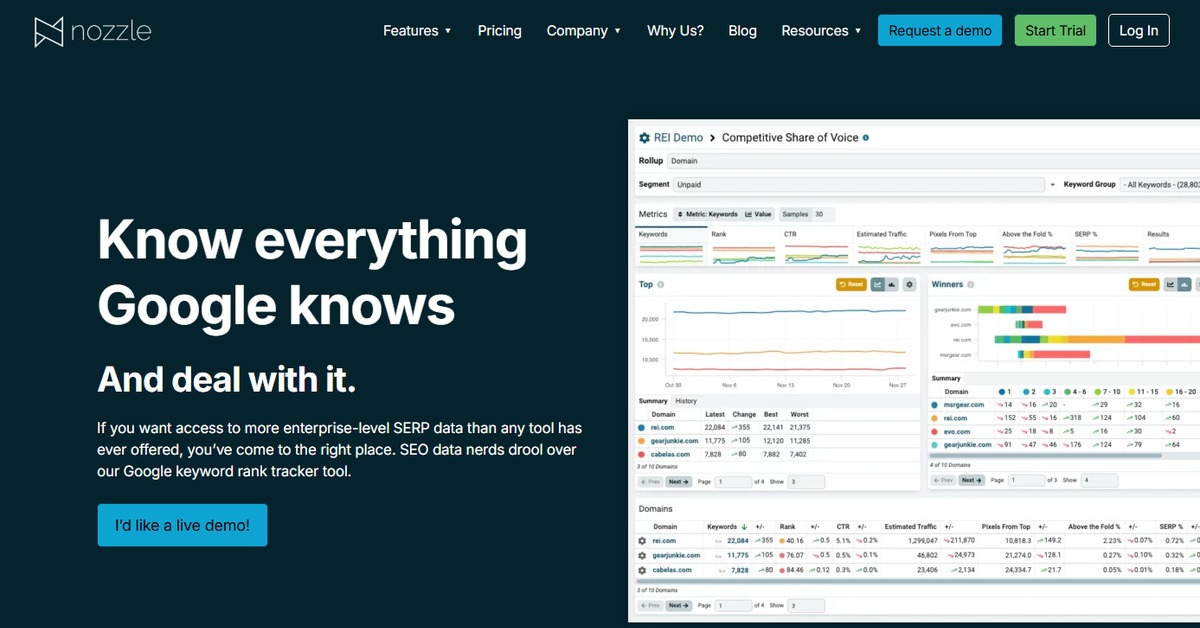Open the Top chart settings gear
Viewport: 1200px width, 628px height.
point(909,285)
